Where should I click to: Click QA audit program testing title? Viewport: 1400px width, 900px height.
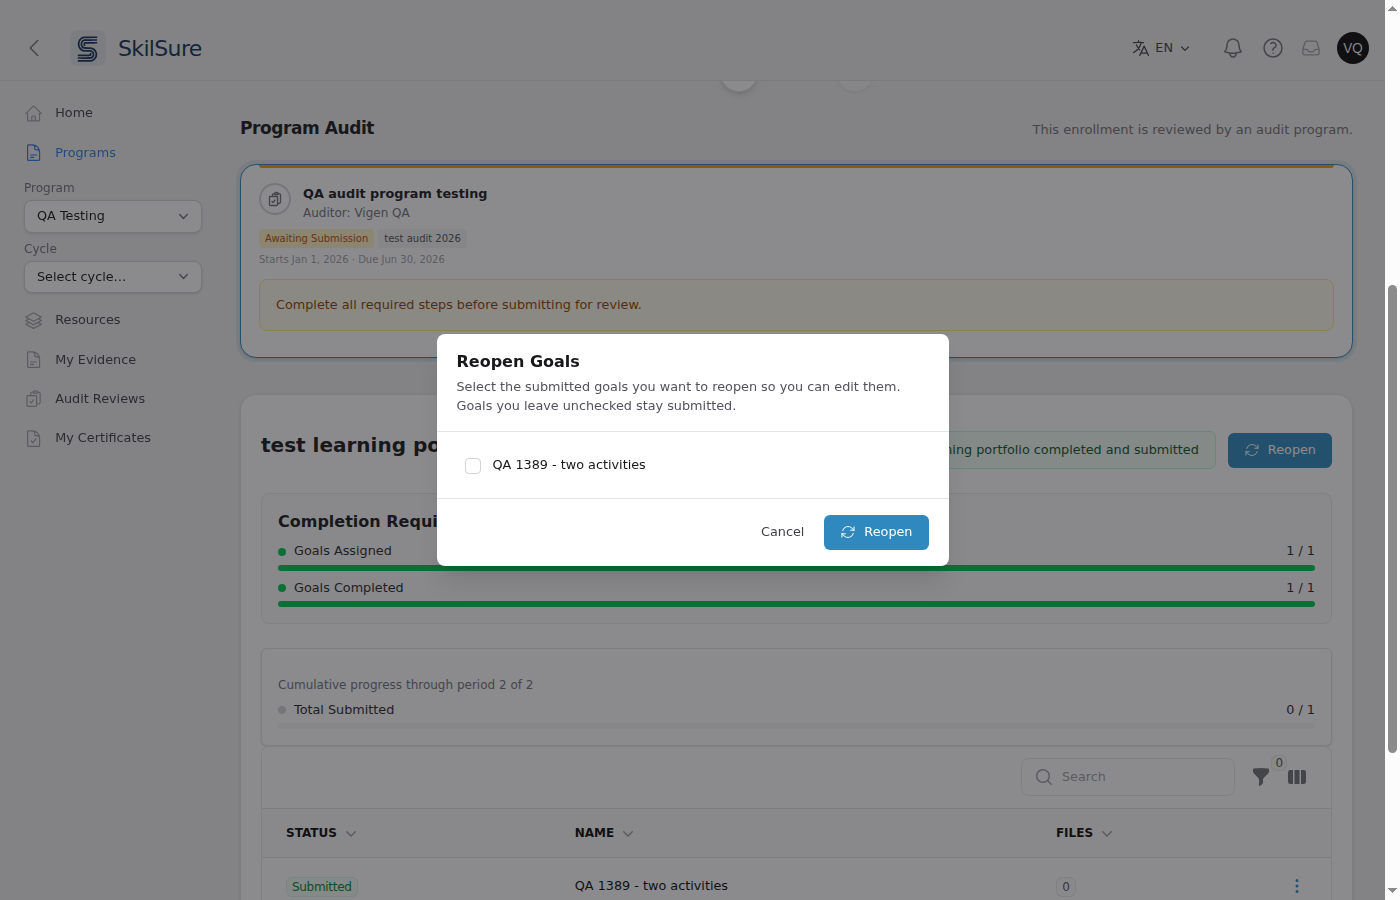tap(395, 194)
